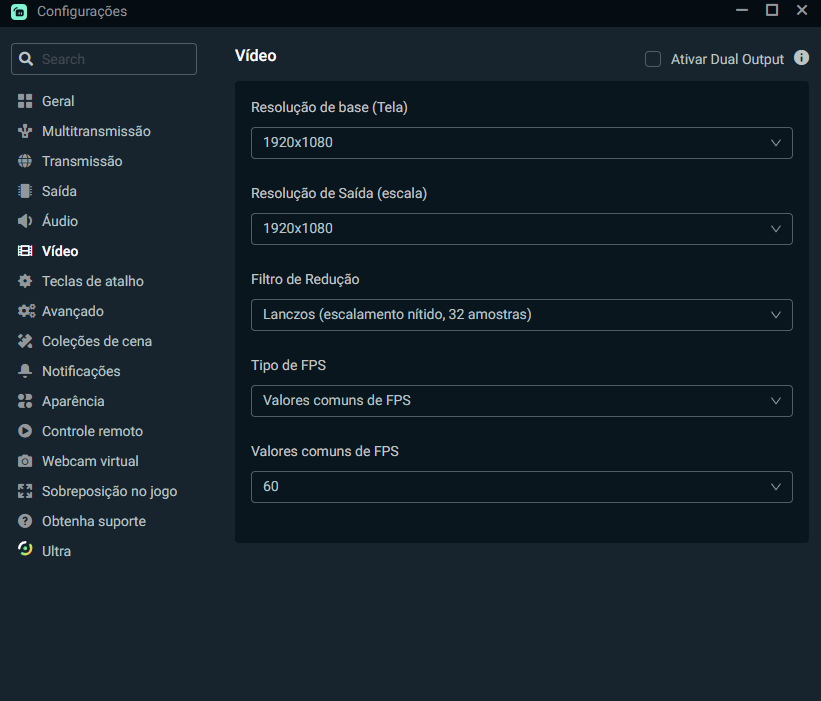The height and width of the screenshot is (701, 821).
Task: Click the camera icon for Webcam virtual
Action: tap(25, 461)
